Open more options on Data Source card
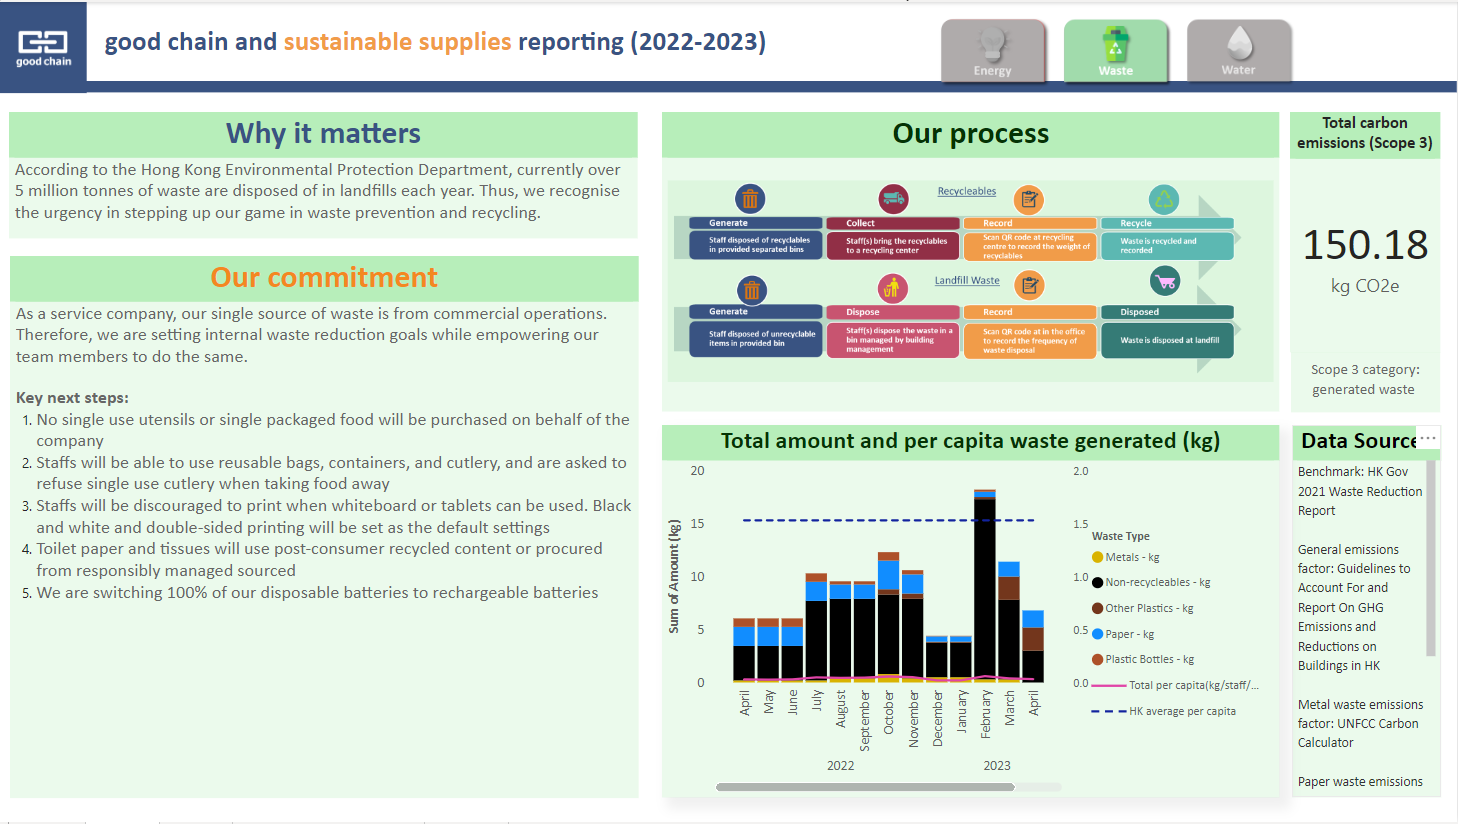 [1428, 438]
